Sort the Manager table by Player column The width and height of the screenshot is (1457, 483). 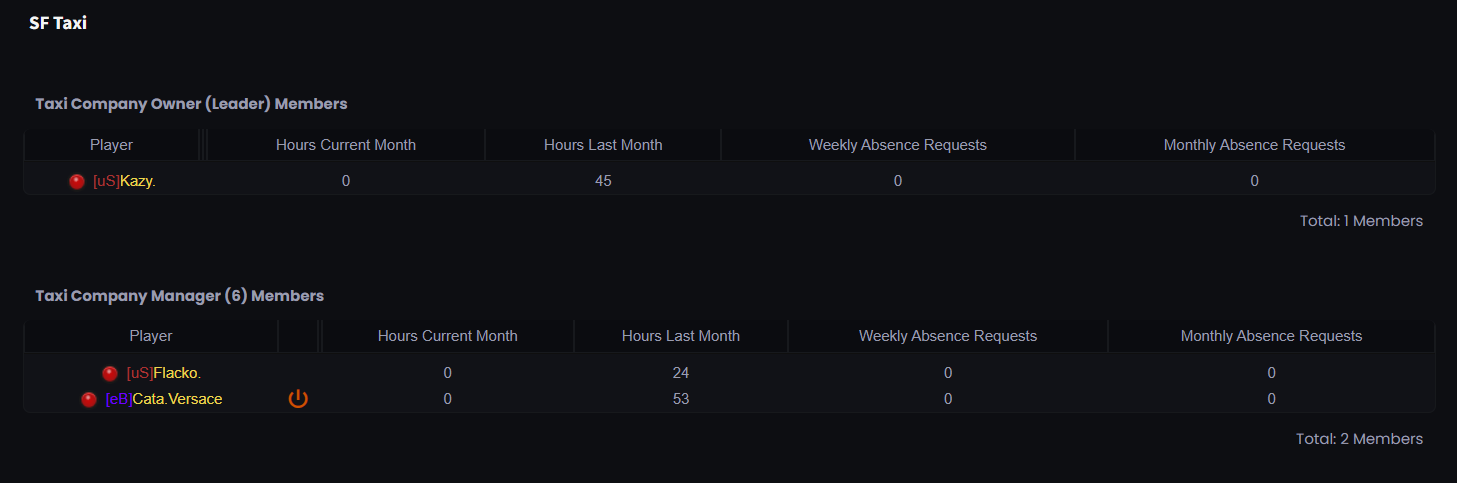[151, 336]
